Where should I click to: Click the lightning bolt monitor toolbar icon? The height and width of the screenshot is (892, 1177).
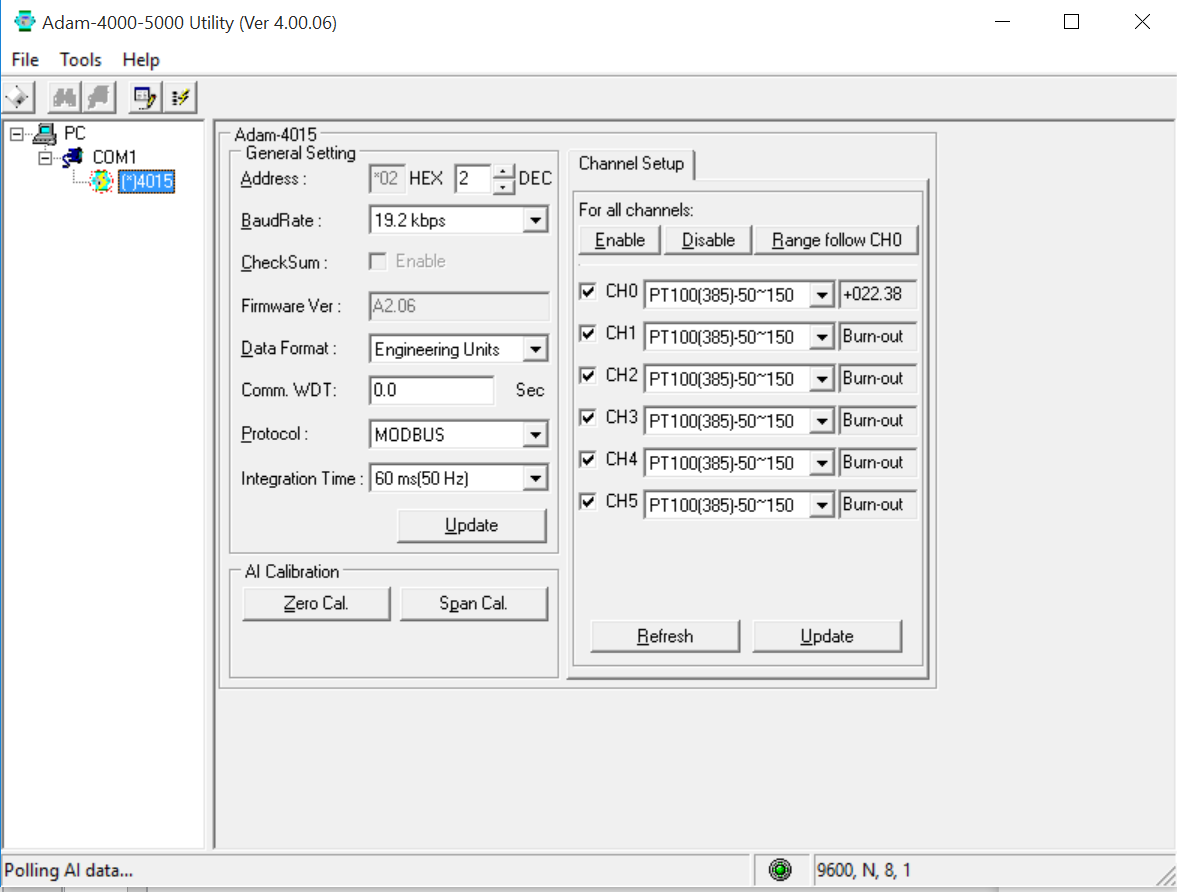coord(180,97)
